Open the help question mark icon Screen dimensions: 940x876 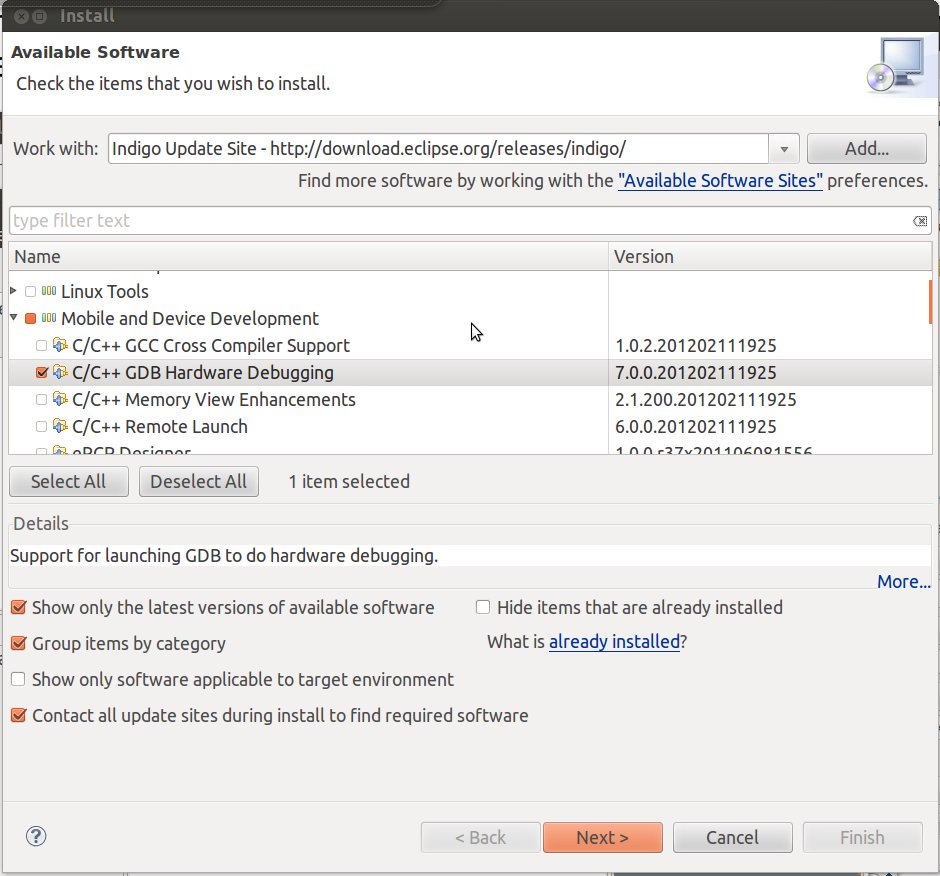[x=36, y=836]
